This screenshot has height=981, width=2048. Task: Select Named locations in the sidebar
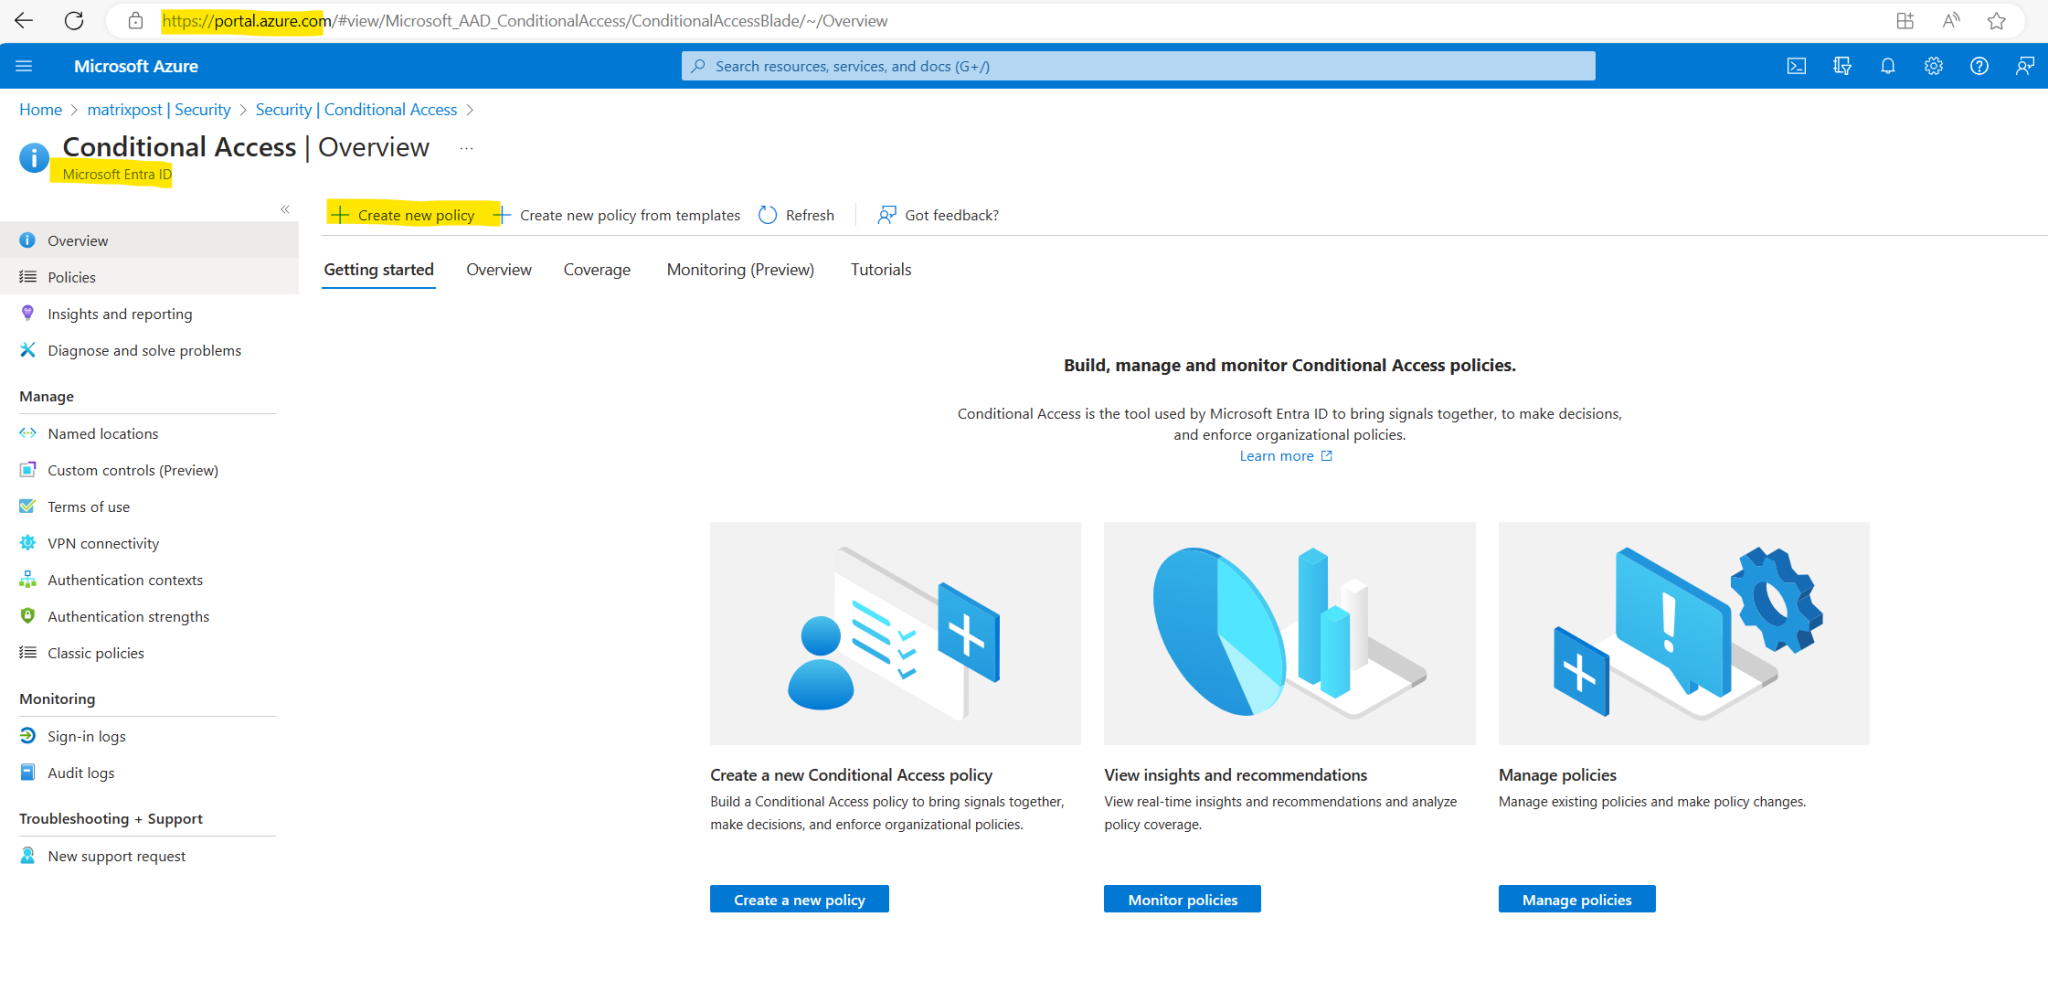(x=103, y=433)
